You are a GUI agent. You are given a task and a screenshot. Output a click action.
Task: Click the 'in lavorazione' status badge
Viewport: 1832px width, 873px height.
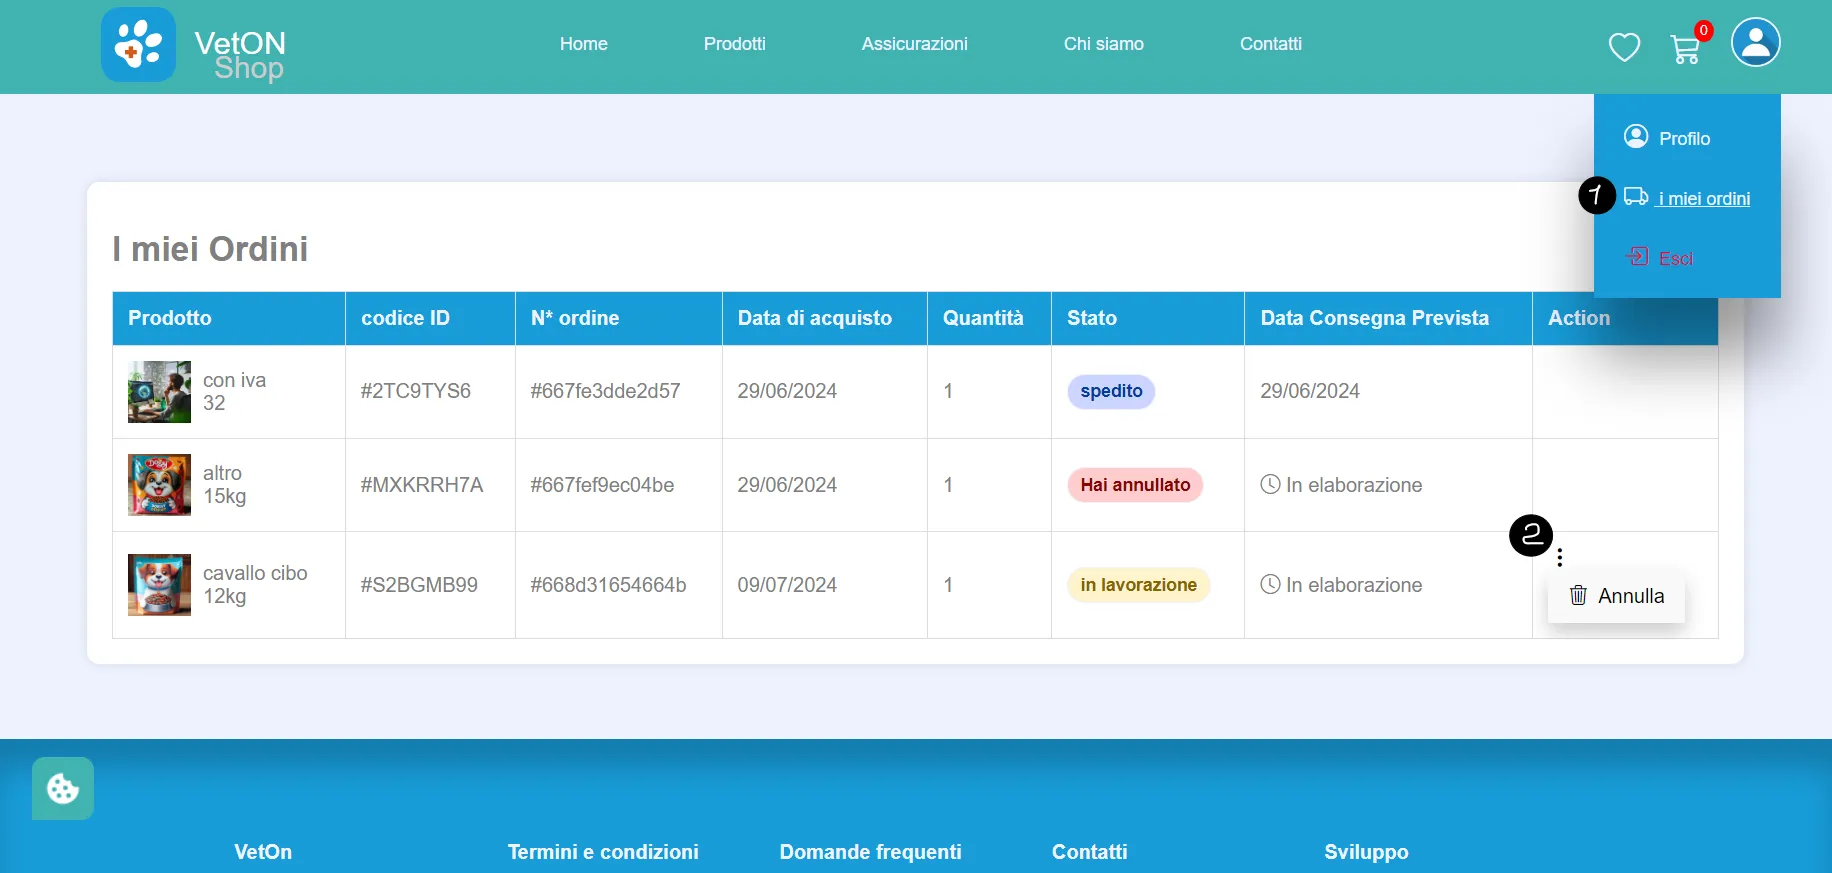pos(1138,585)
